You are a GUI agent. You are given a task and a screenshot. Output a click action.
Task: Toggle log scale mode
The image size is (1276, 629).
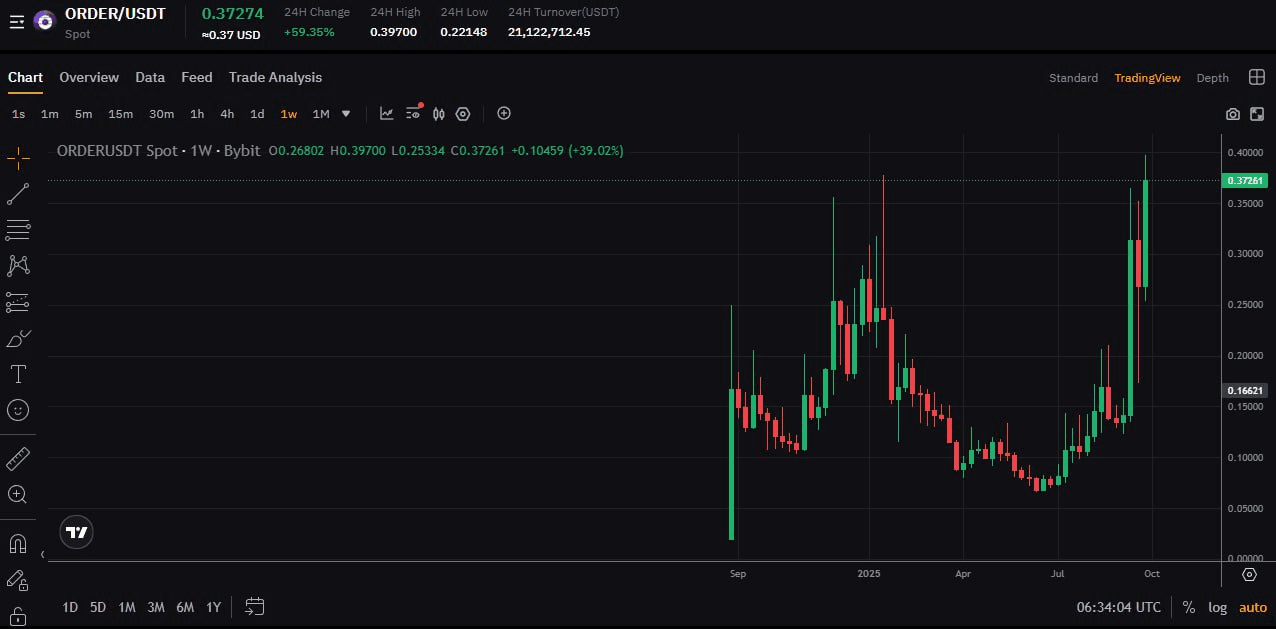coord(1217,607)
